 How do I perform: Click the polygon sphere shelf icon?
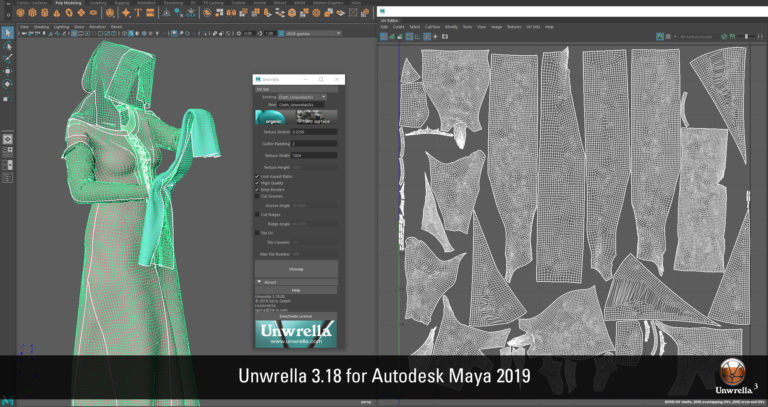tap(20, 13)
